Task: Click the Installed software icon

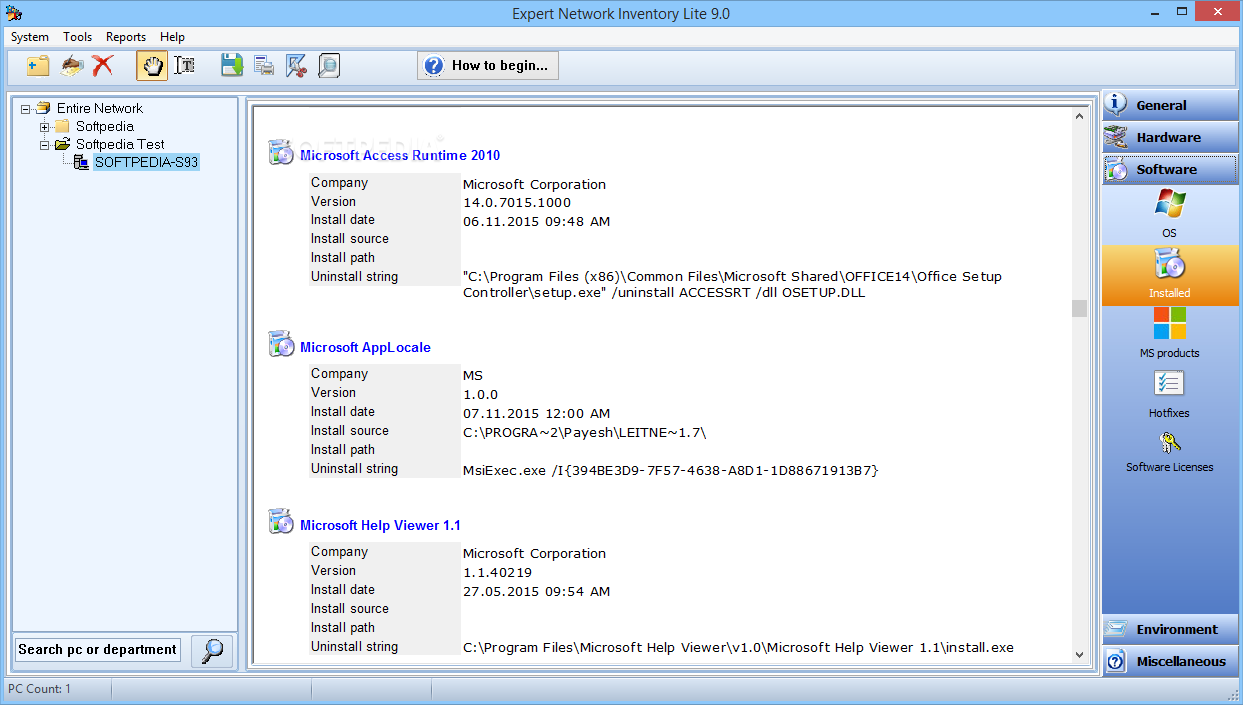Action: (1169, 265)
